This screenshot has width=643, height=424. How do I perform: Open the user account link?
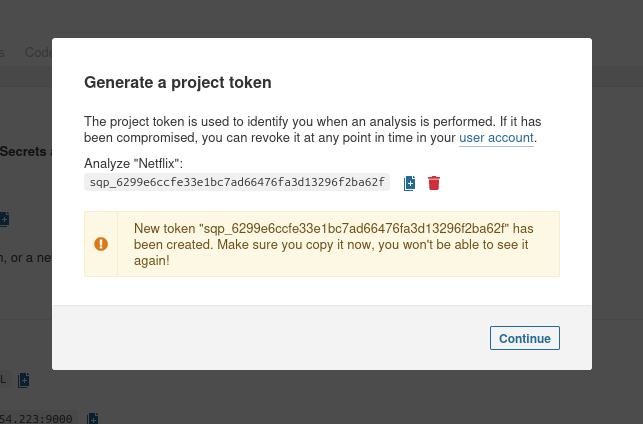pos(496,138)
